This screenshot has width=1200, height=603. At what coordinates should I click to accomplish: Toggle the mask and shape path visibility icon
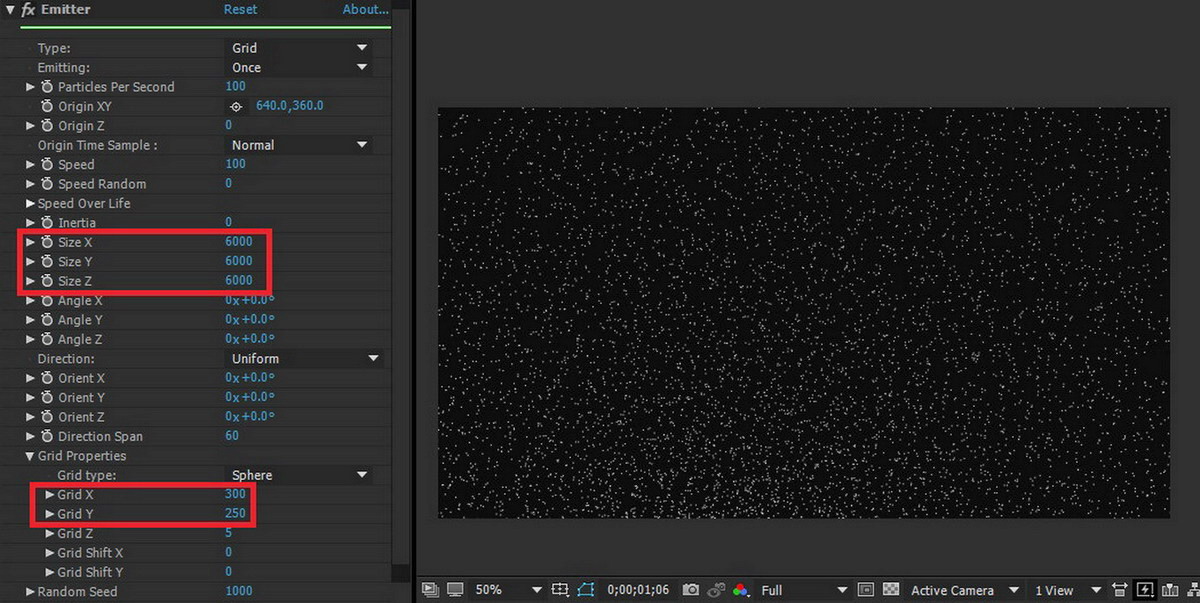[585, 591]
